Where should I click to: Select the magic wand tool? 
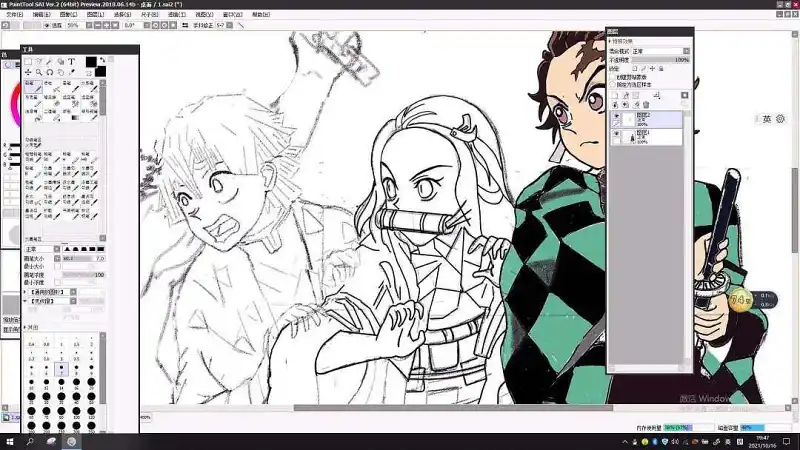[49, 62]
